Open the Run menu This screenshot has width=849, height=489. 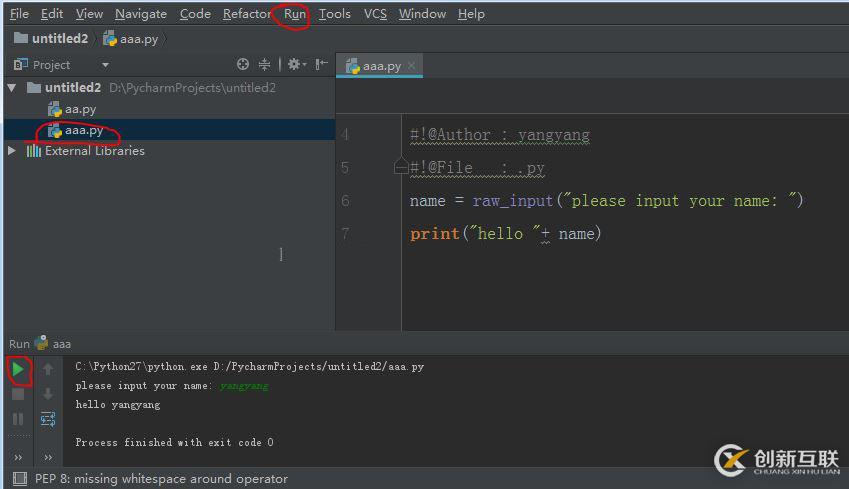pos(295,14)
